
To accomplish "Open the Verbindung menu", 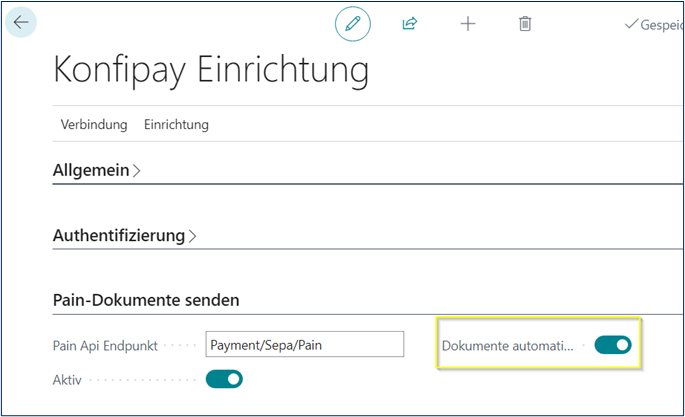I will pos(94,125).
